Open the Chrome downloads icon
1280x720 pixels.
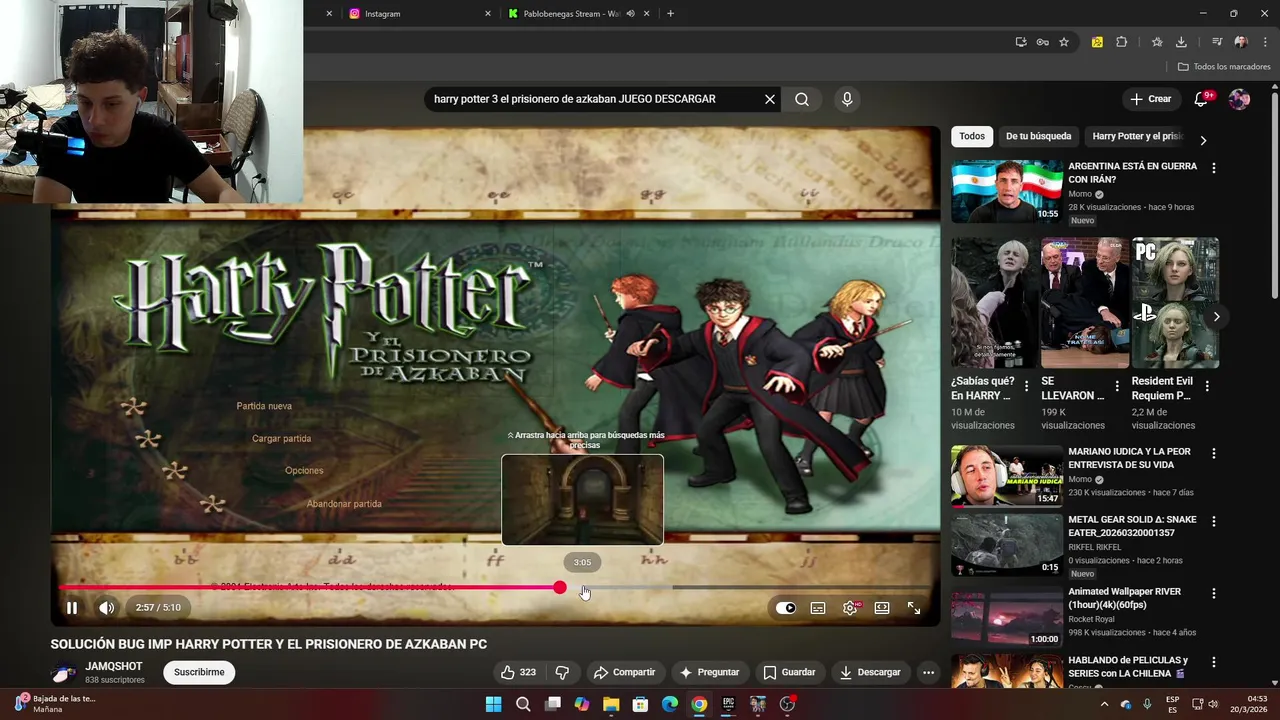[x=1181, y=42]
